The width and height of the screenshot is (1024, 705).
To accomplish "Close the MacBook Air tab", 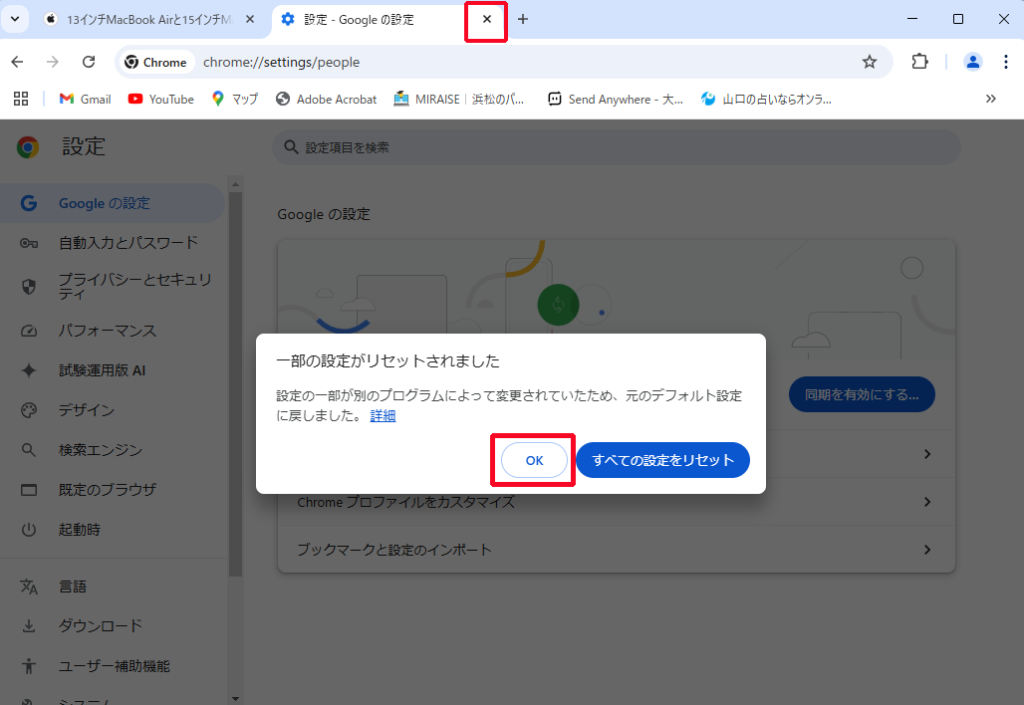I will (249, 20).
